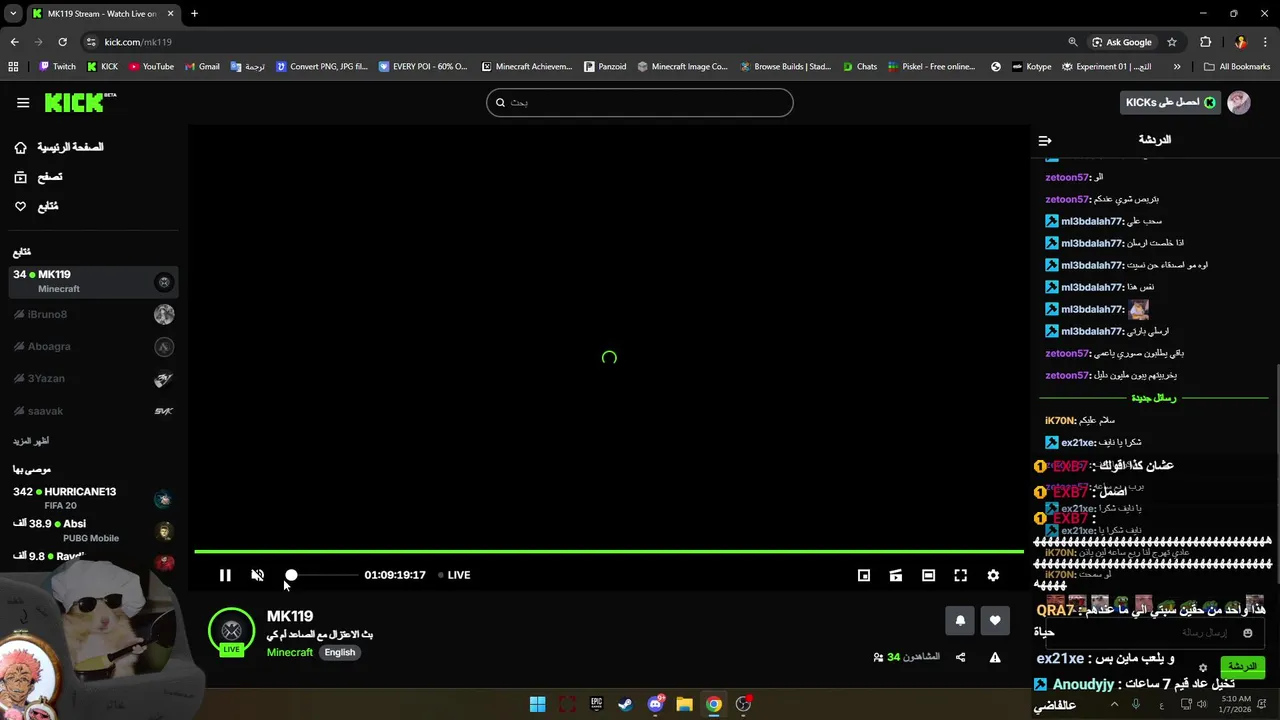Open chat settings gear icon

1203,668
